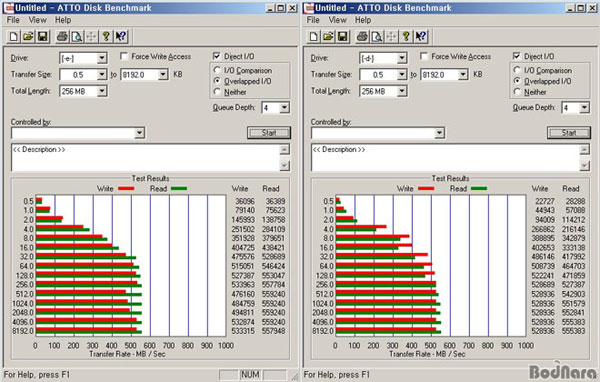Click Start button in right window
The image size is (600, 382).
569,133
